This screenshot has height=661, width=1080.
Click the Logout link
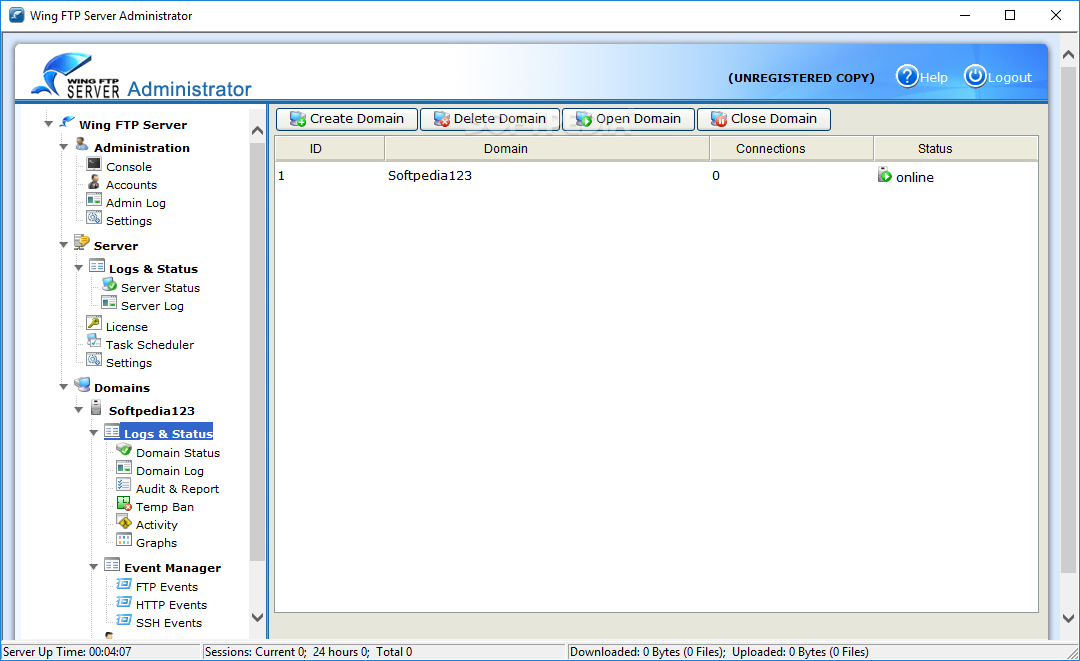pos(1010,78)
